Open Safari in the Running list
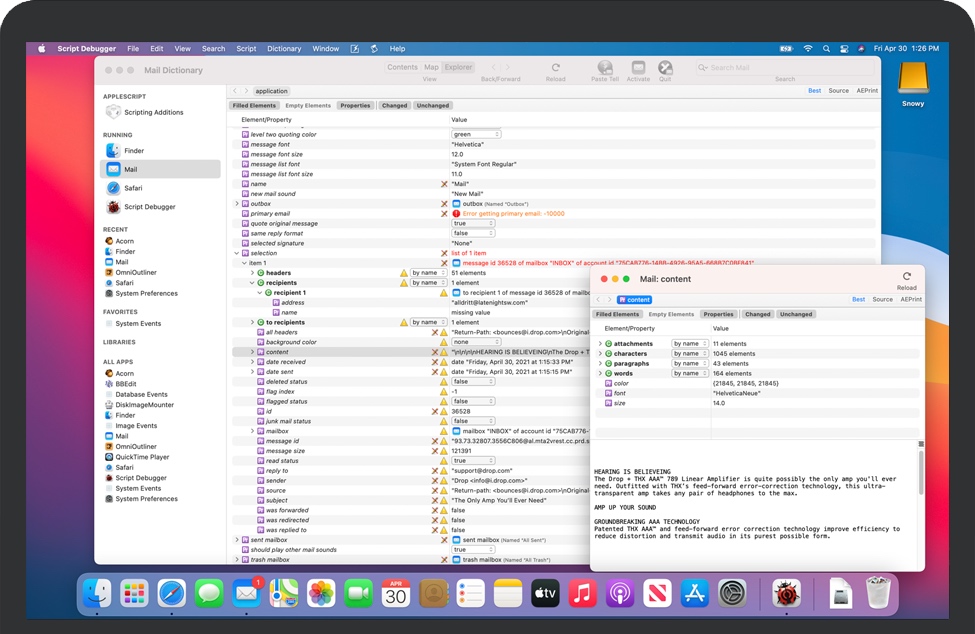 click(x=133, y=188)
